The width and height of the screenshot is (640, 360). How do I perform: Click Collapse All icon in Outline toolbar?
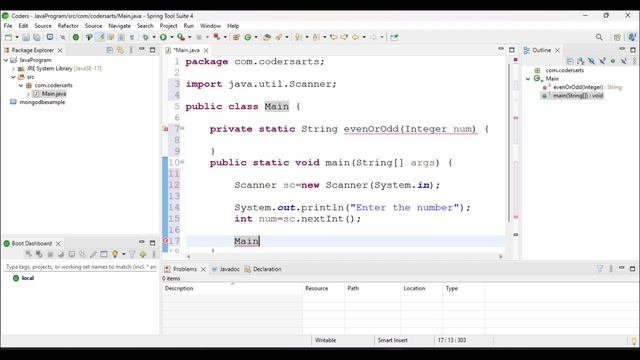570,61
